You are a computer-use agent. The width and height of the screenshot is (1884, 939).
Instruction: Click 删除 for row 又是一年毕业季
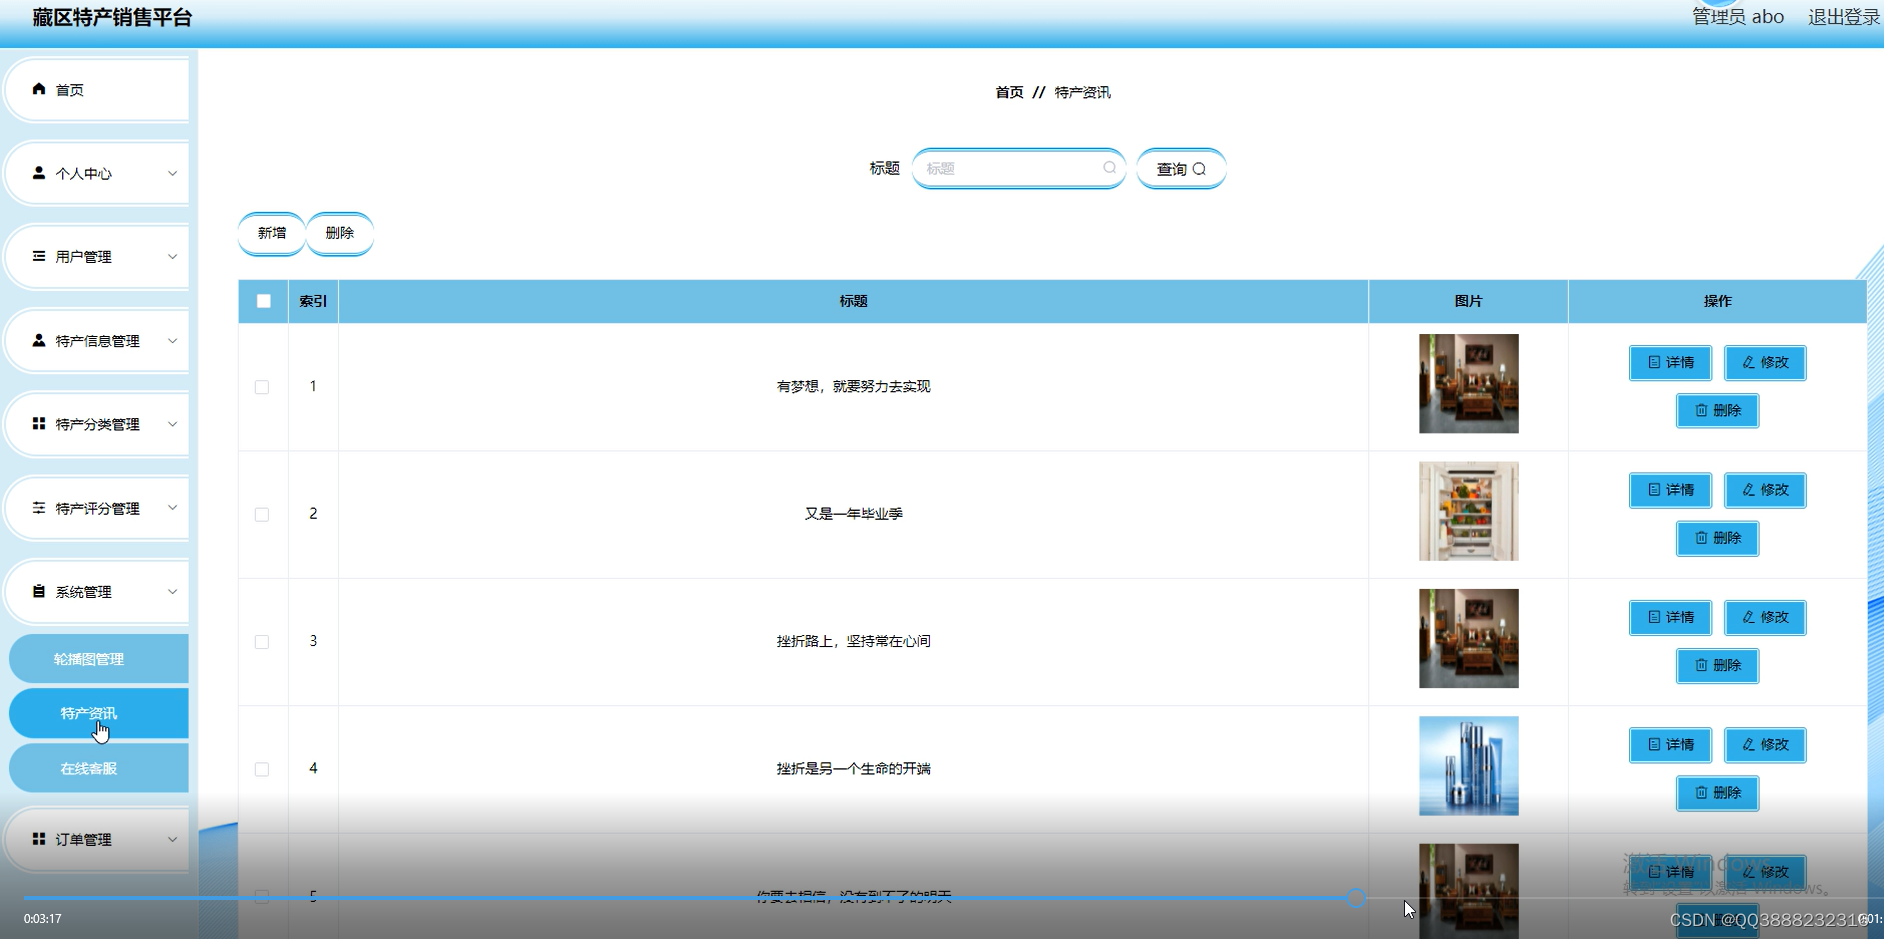pos(1717,538)
